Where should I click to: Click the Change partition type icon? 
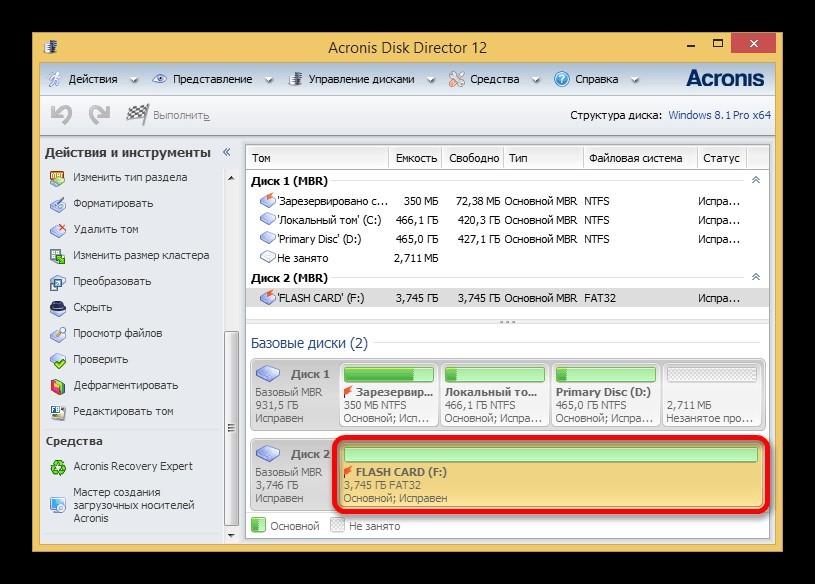[57, 178]
